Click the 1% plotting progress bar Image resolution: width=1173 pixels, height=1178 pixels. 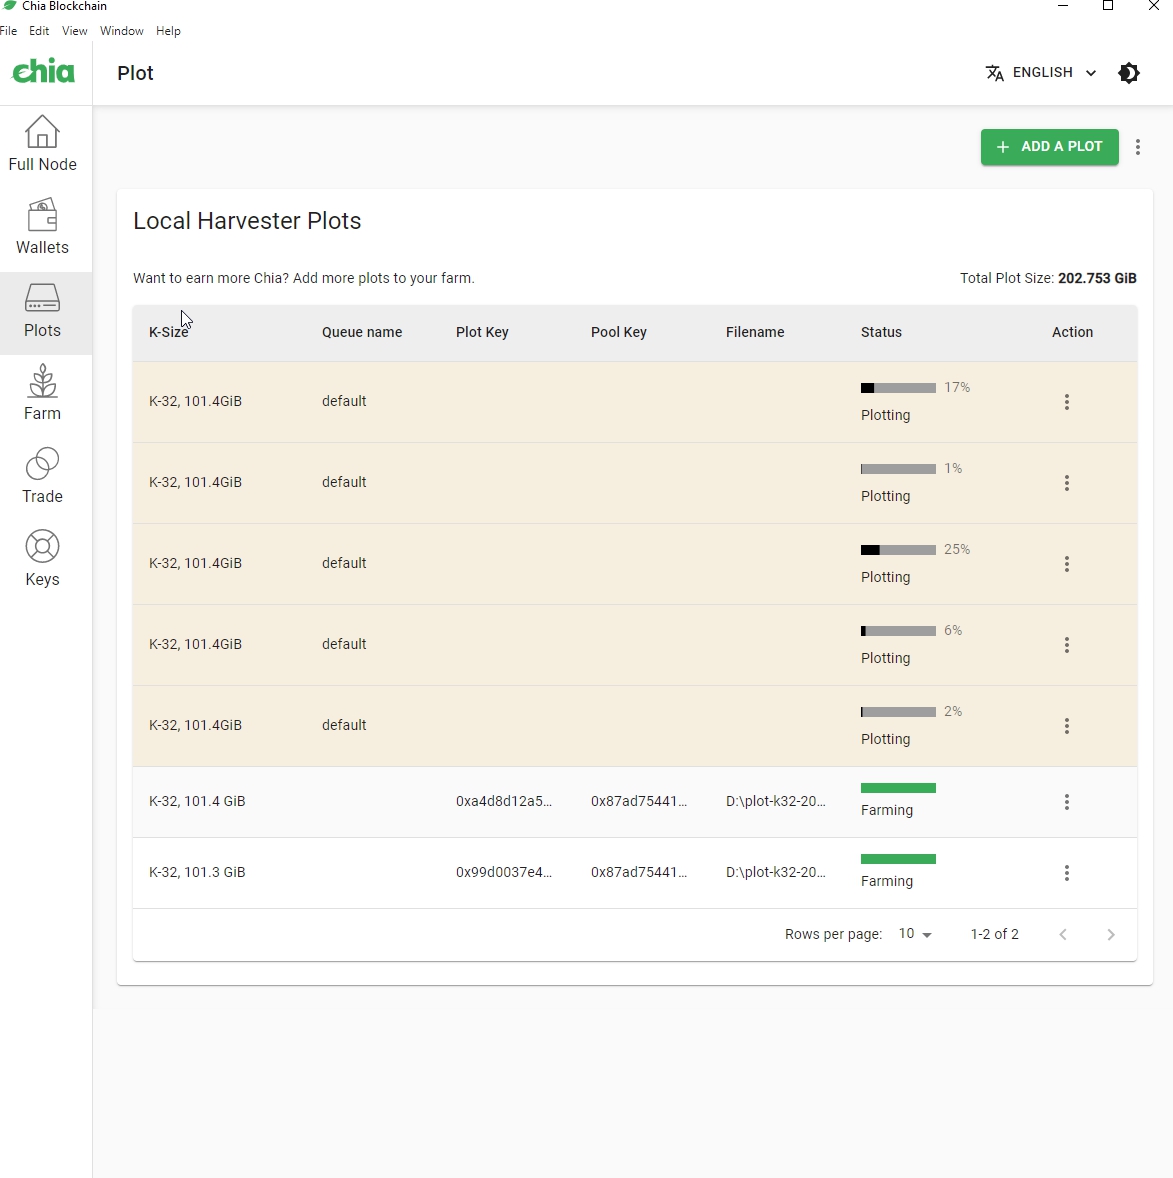[x=898, y=469]
